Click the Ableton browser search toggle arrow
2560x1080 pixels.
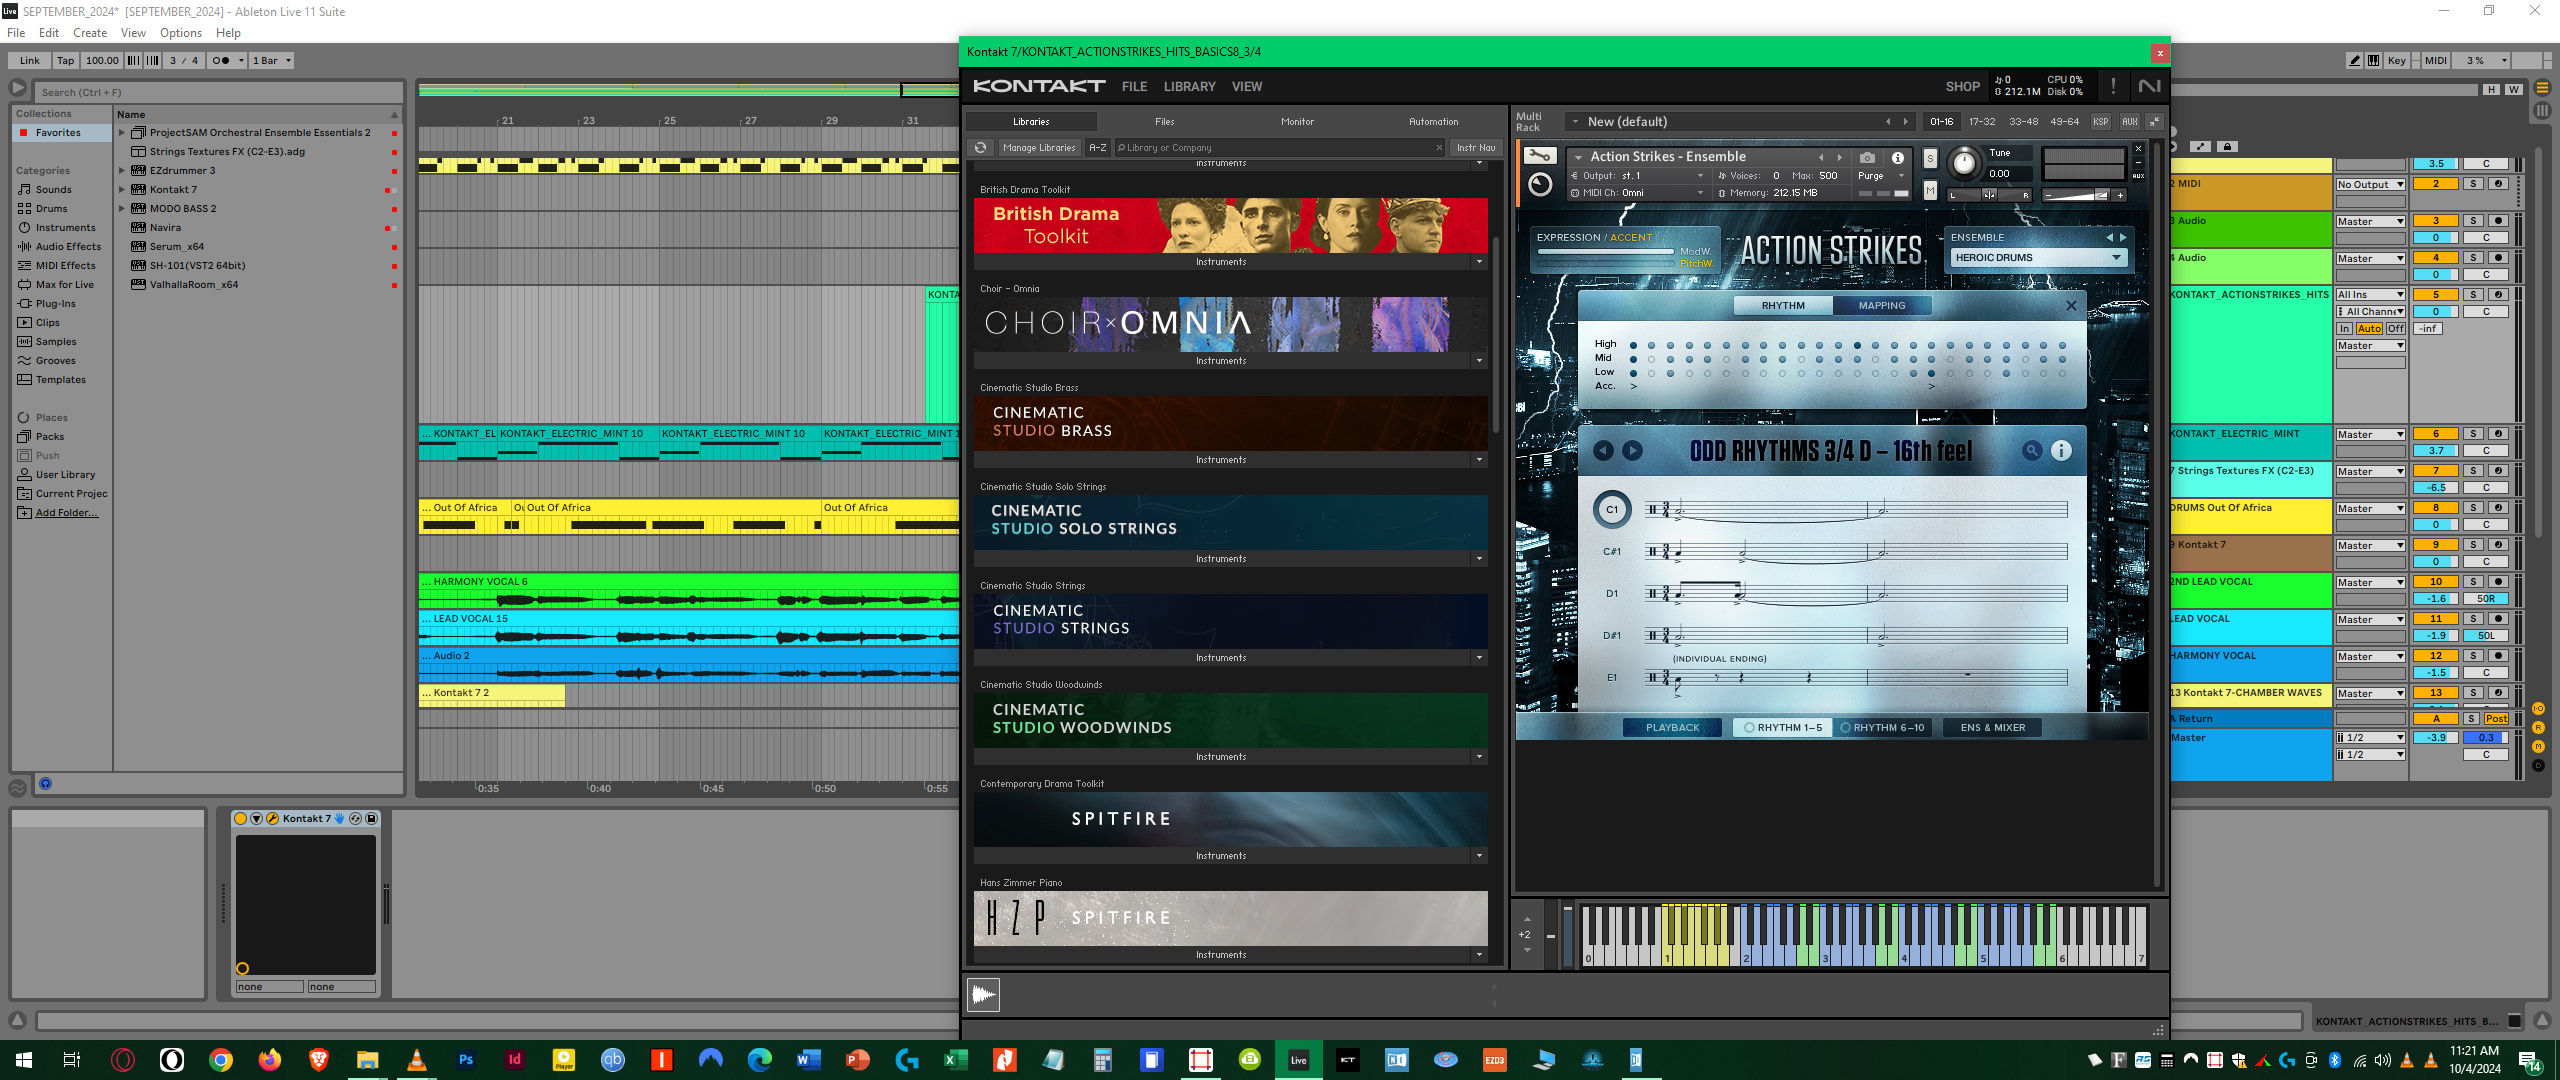(x=18, y=89)
